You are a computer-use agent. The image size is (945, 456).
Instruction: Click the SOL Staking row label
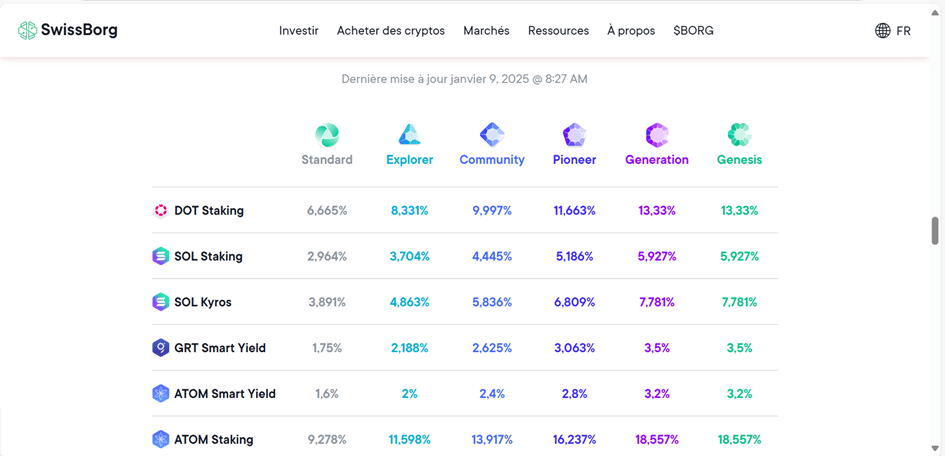[x=209, y=257]
